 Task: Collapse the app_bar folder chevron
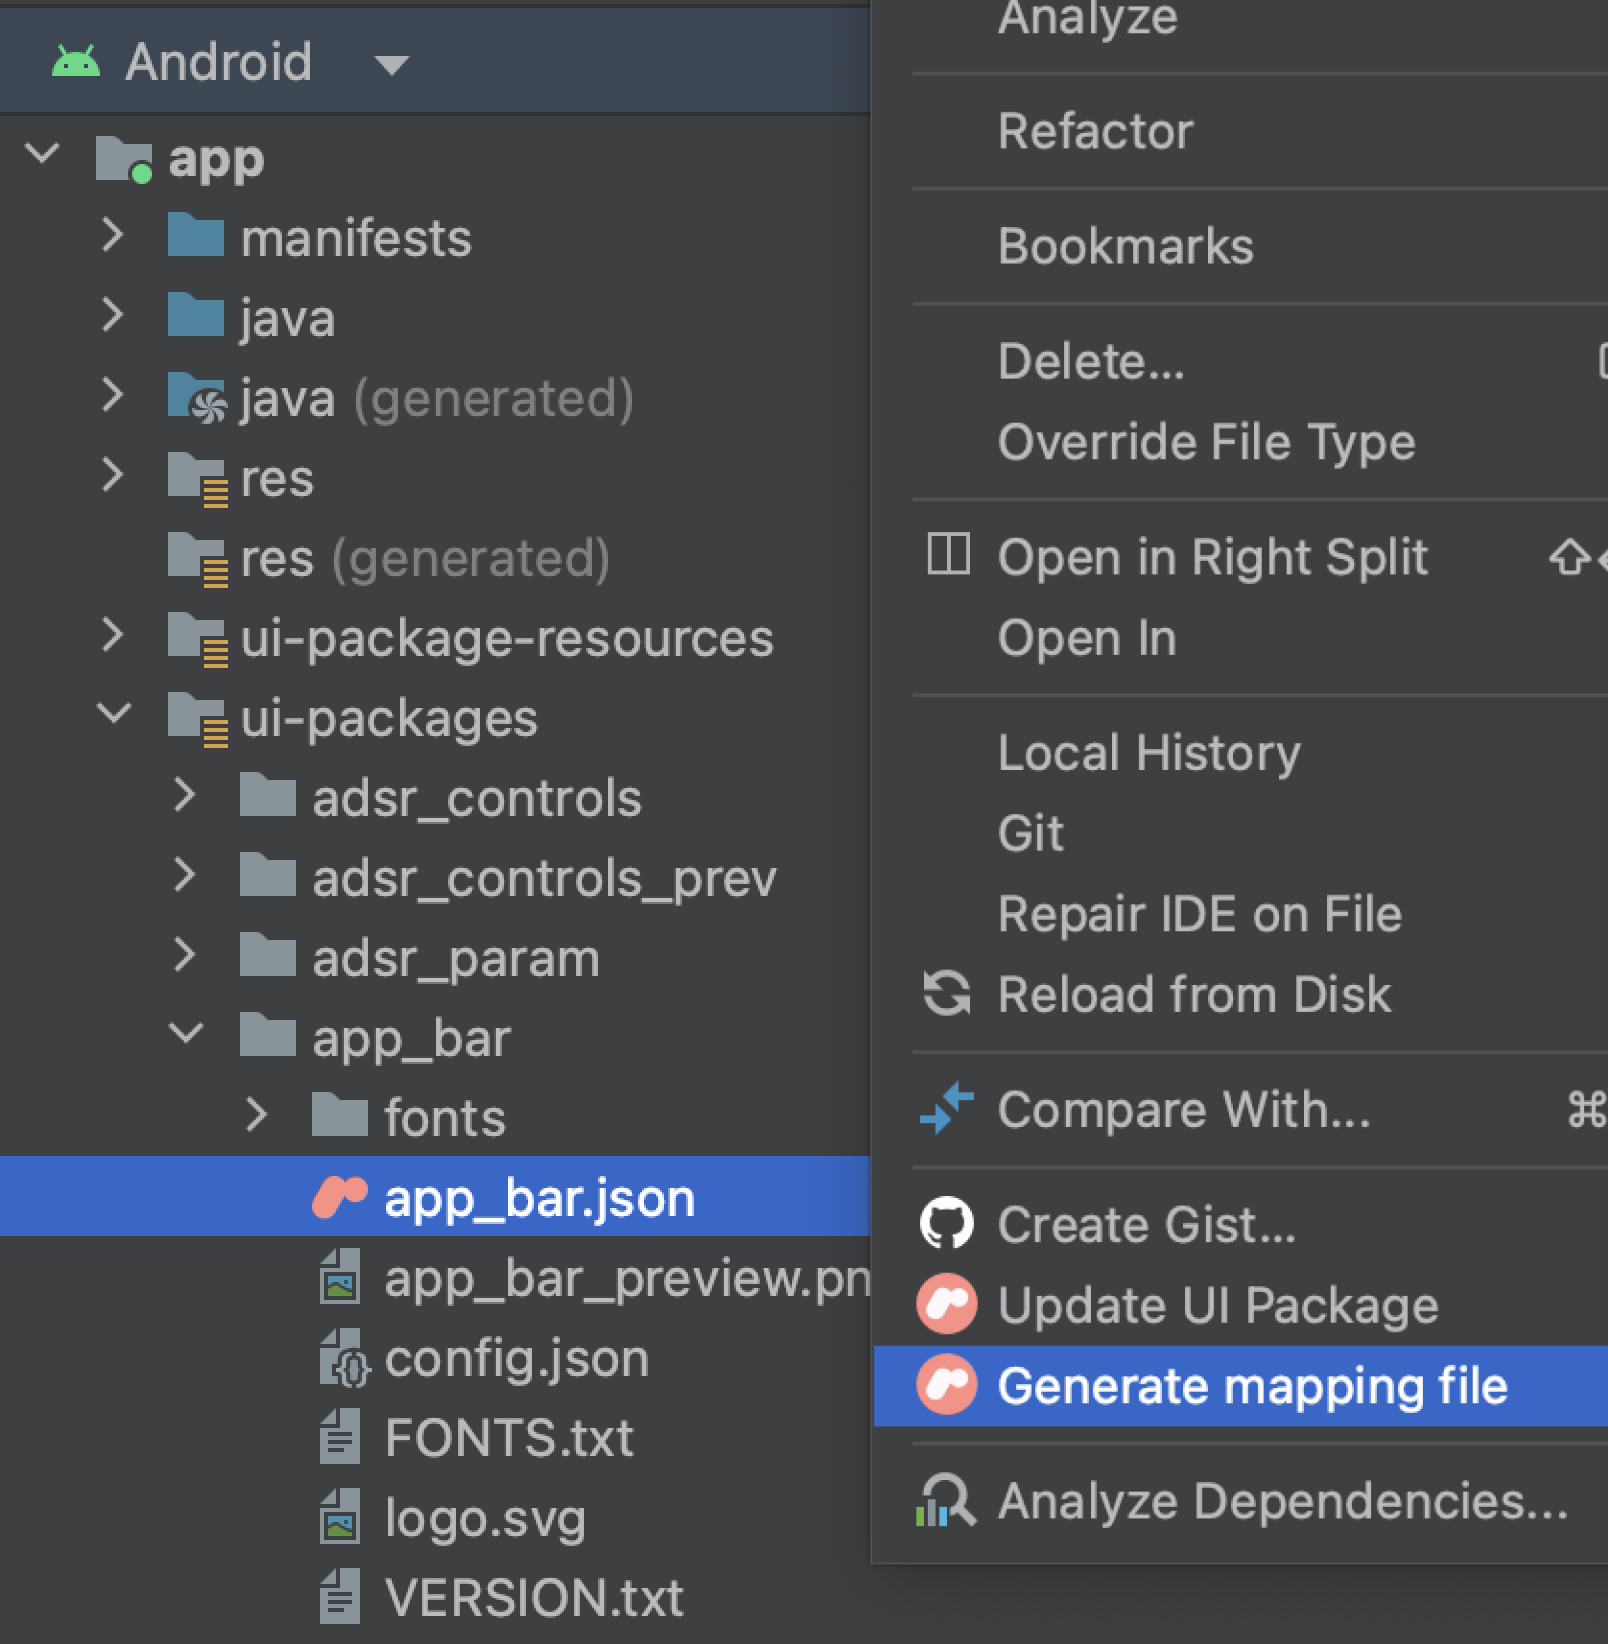click(x=186, y=1034)
